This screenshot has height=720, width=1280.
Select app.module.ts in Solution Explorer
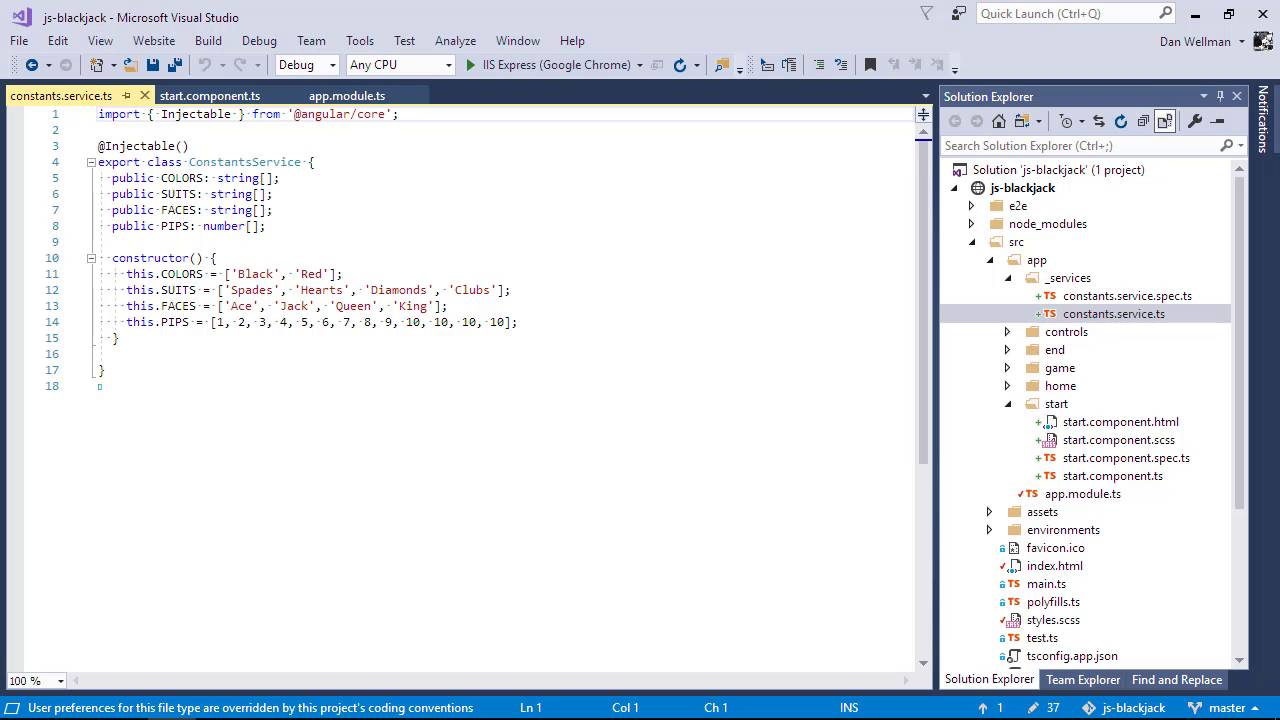point(1082,494)
